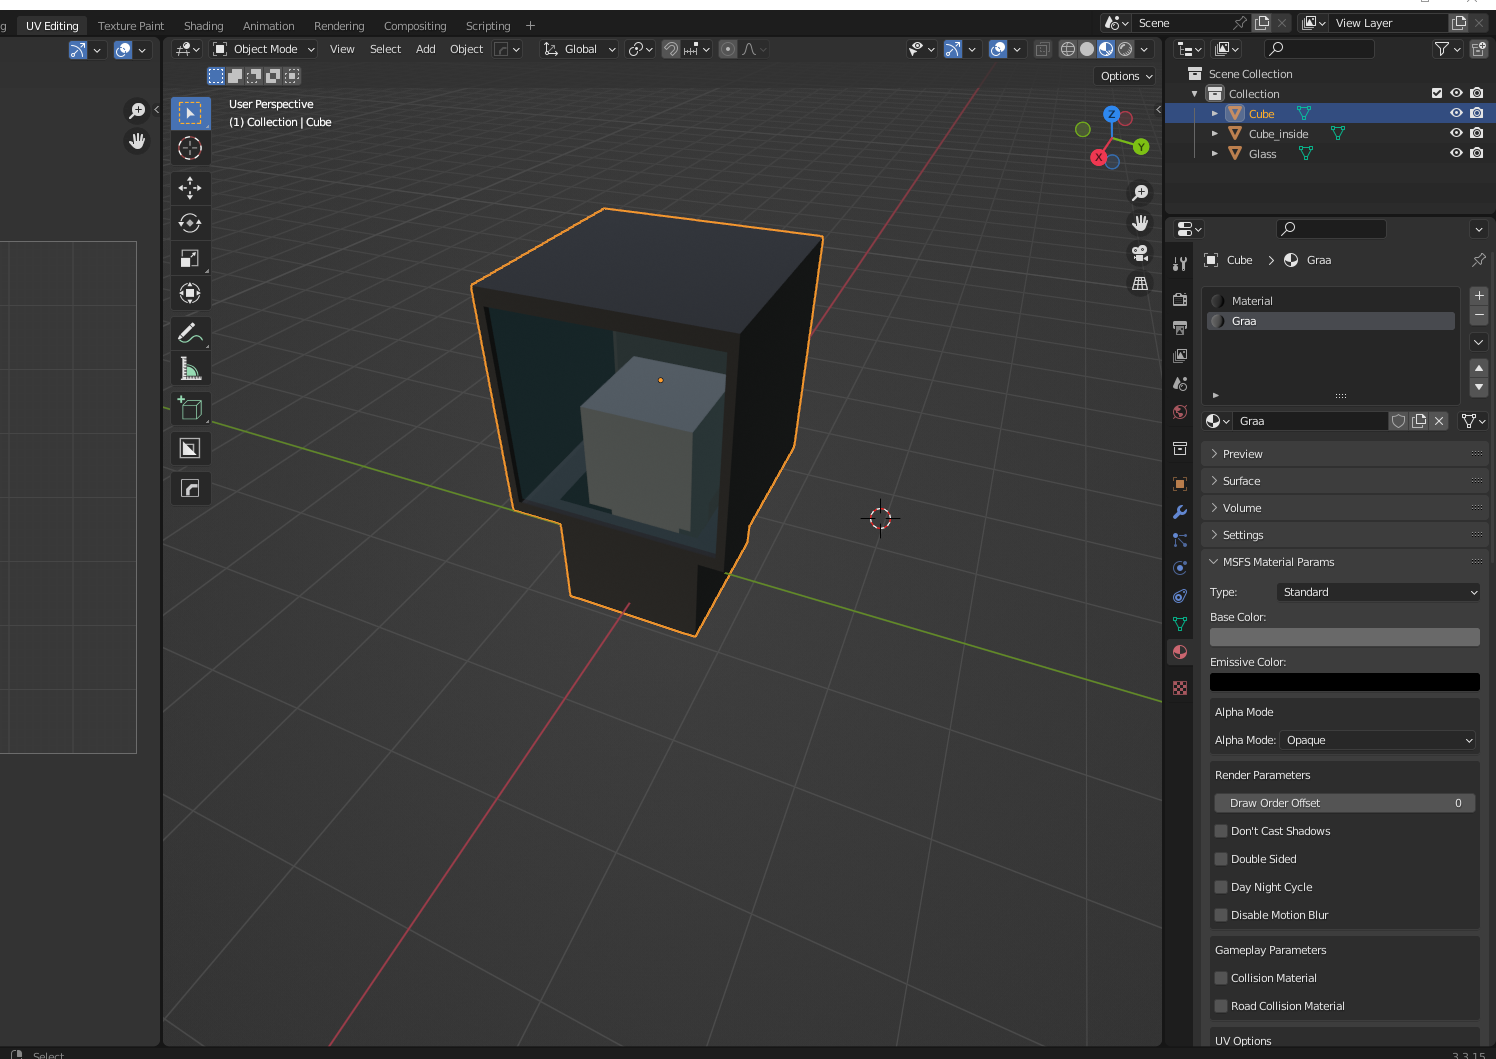The width and height of the screenshot is (1496, 1059).
Task: Enable the Don't Cast Shadows checkbox
Action: point(1221,831)
